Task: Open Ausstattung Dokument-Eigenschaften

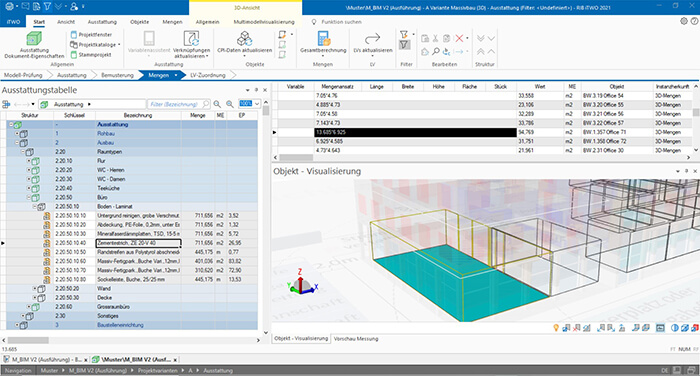Action: [x=34, y=45]
